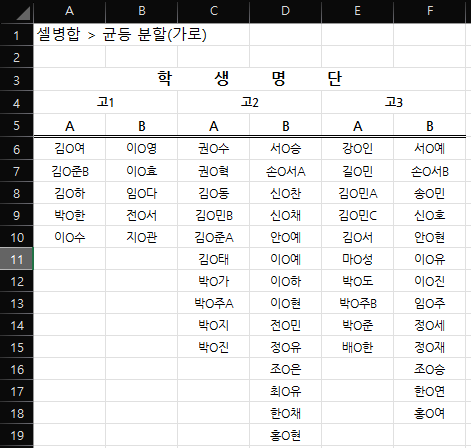Click cell '김O민A'
The width and height of the screenshot is (471, 448).
pyautogui.click(x=358, y=193)
